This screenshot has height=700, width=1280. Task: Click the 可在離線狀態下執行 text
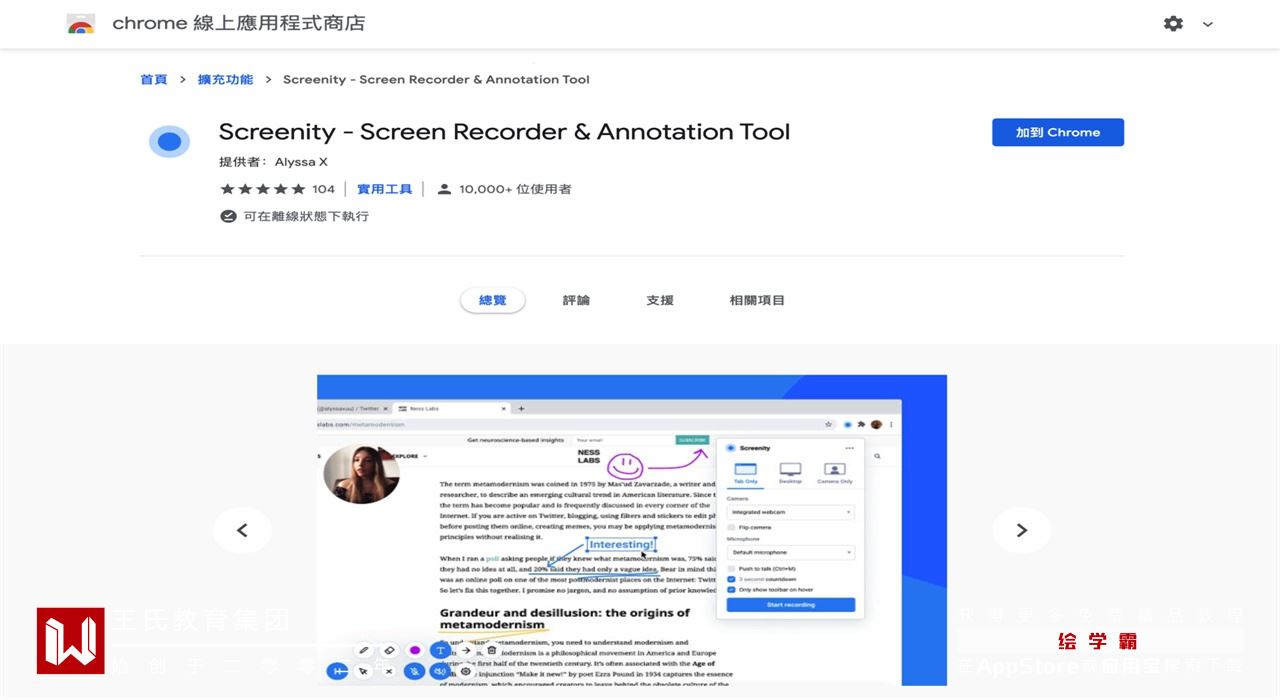pos(306,216)
